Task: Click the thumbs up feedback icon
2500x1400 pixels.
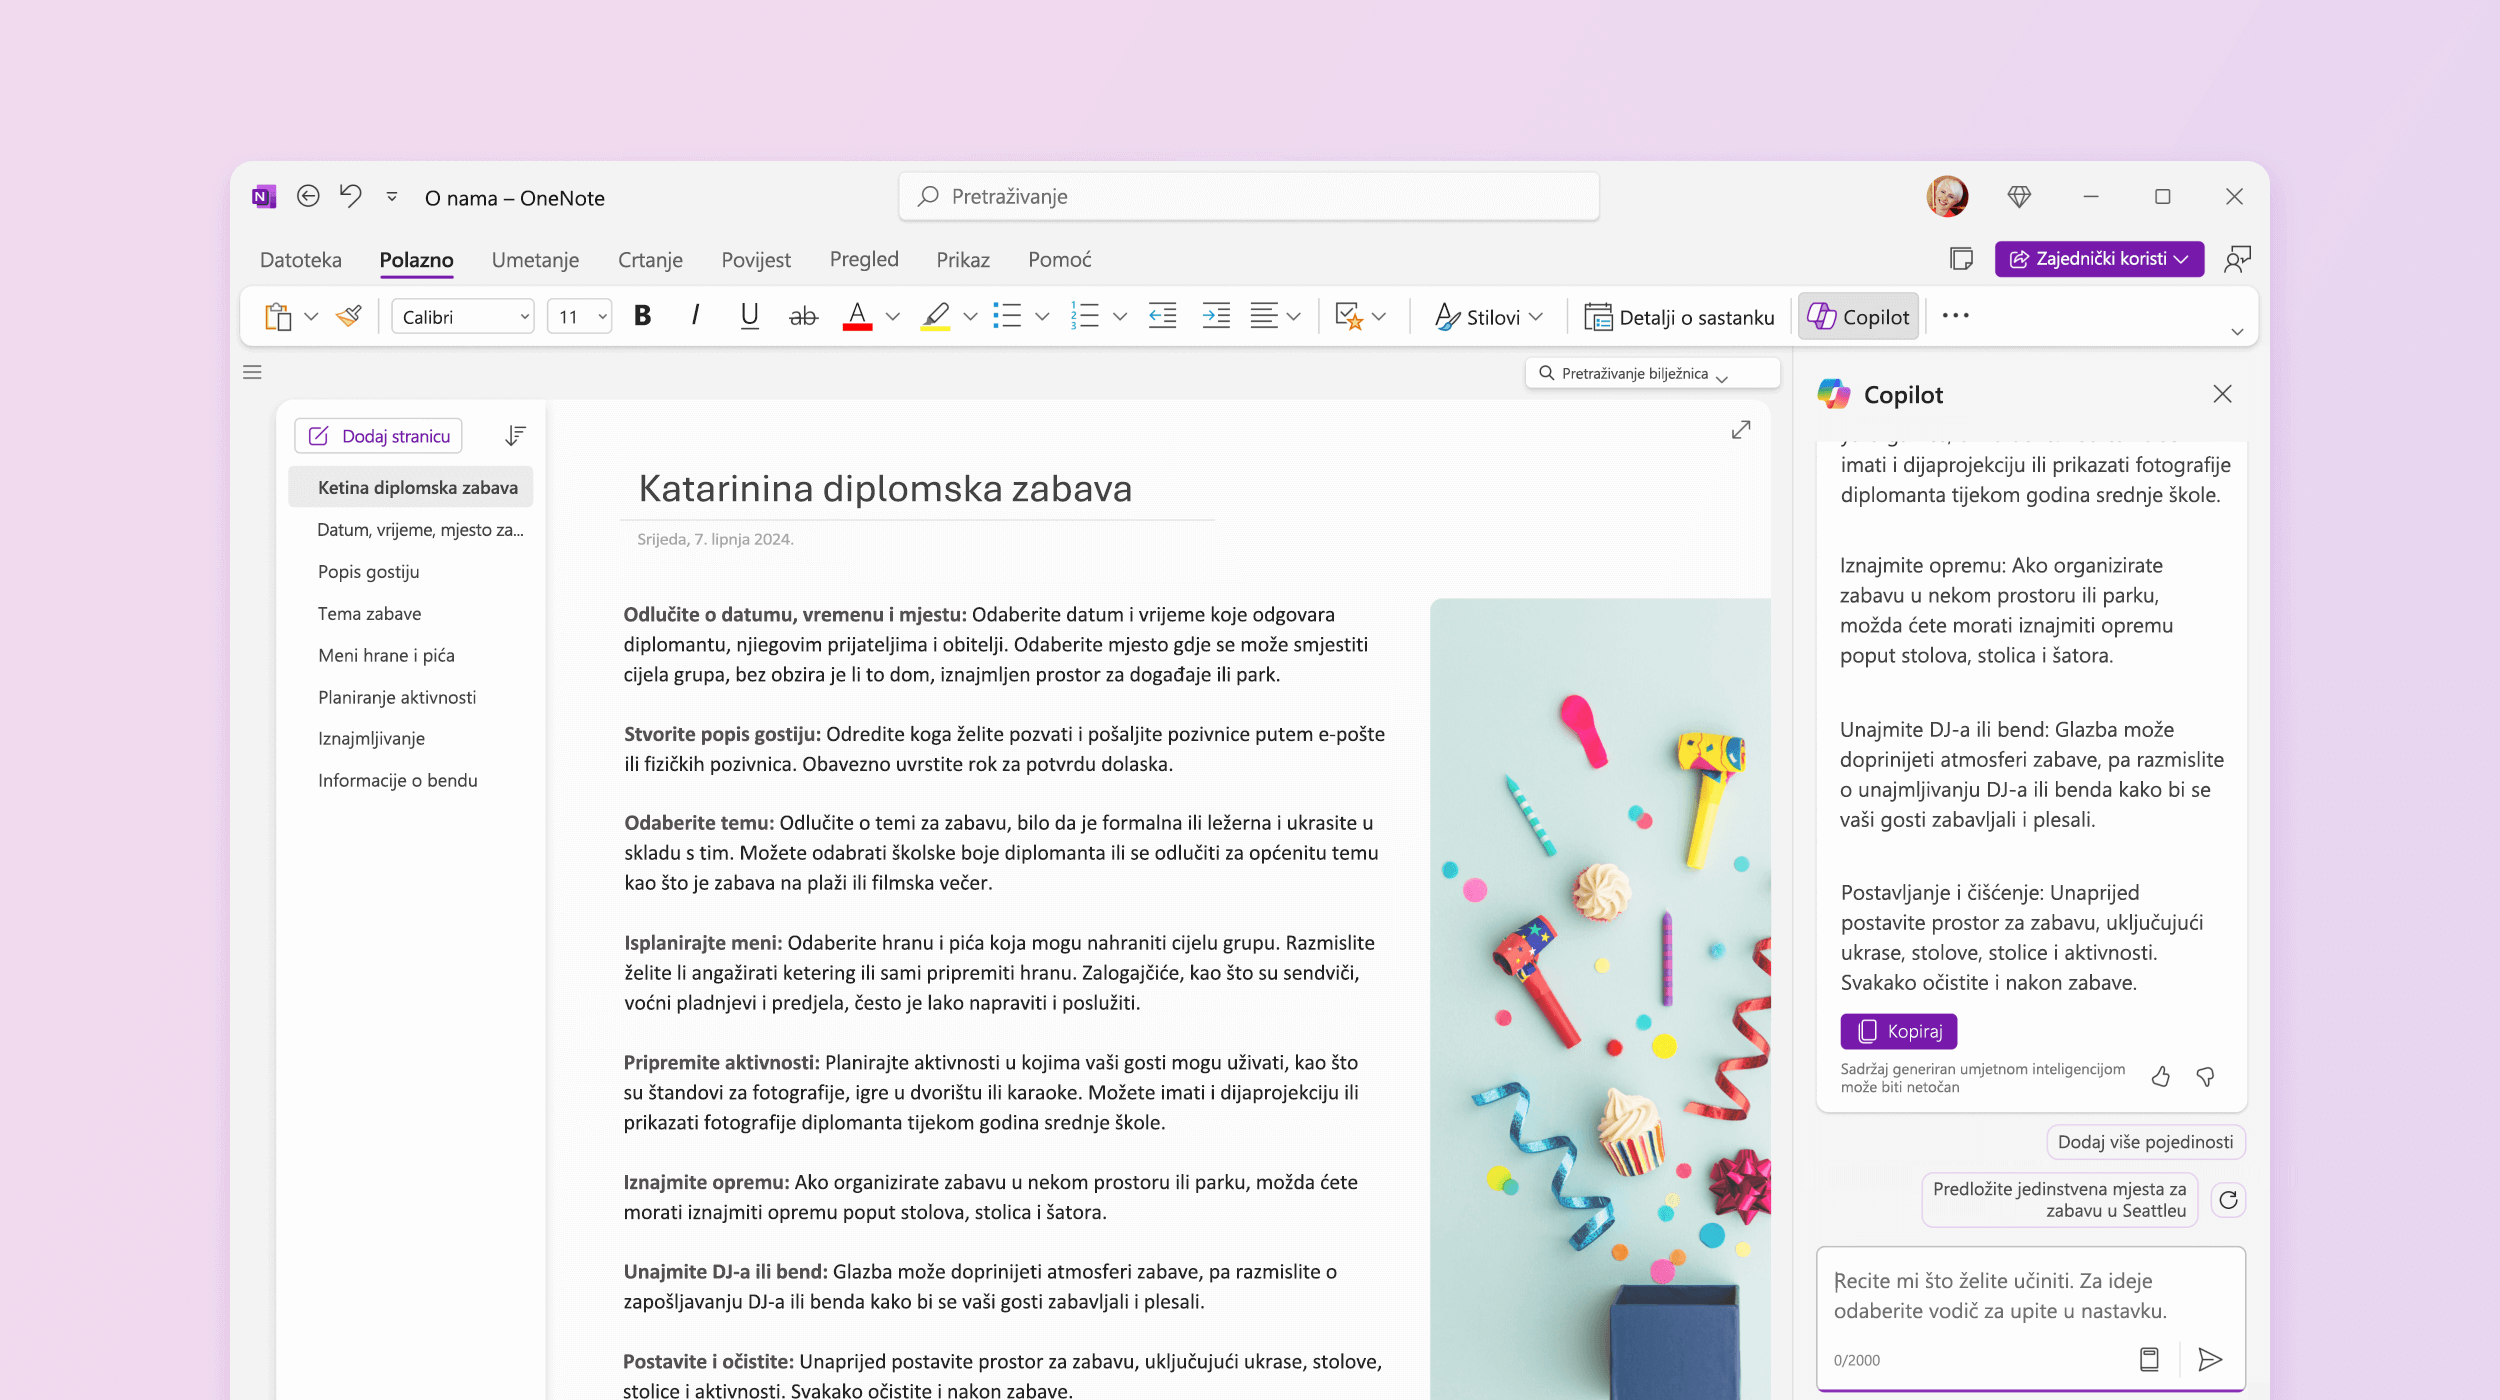Action: (x=2160, y=1076)
